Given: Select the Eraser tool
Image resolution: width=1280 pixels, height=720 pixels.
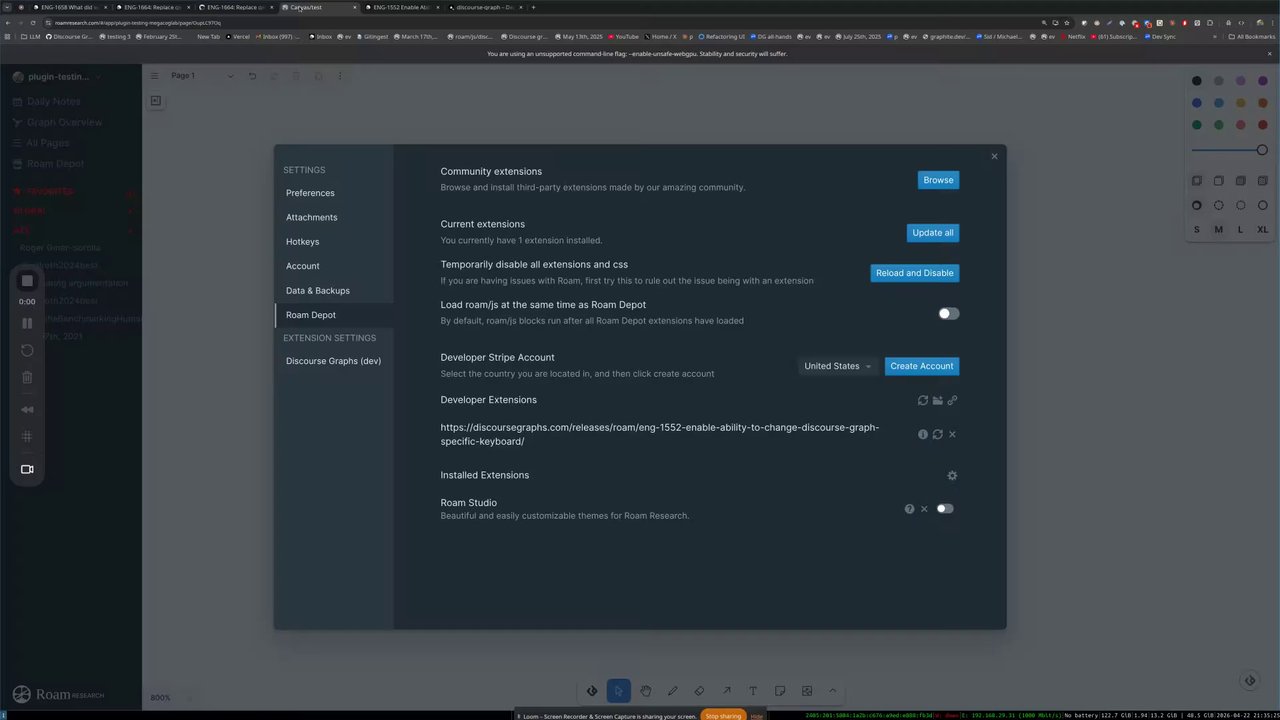Looking at the screenshot, I should 699,691.
